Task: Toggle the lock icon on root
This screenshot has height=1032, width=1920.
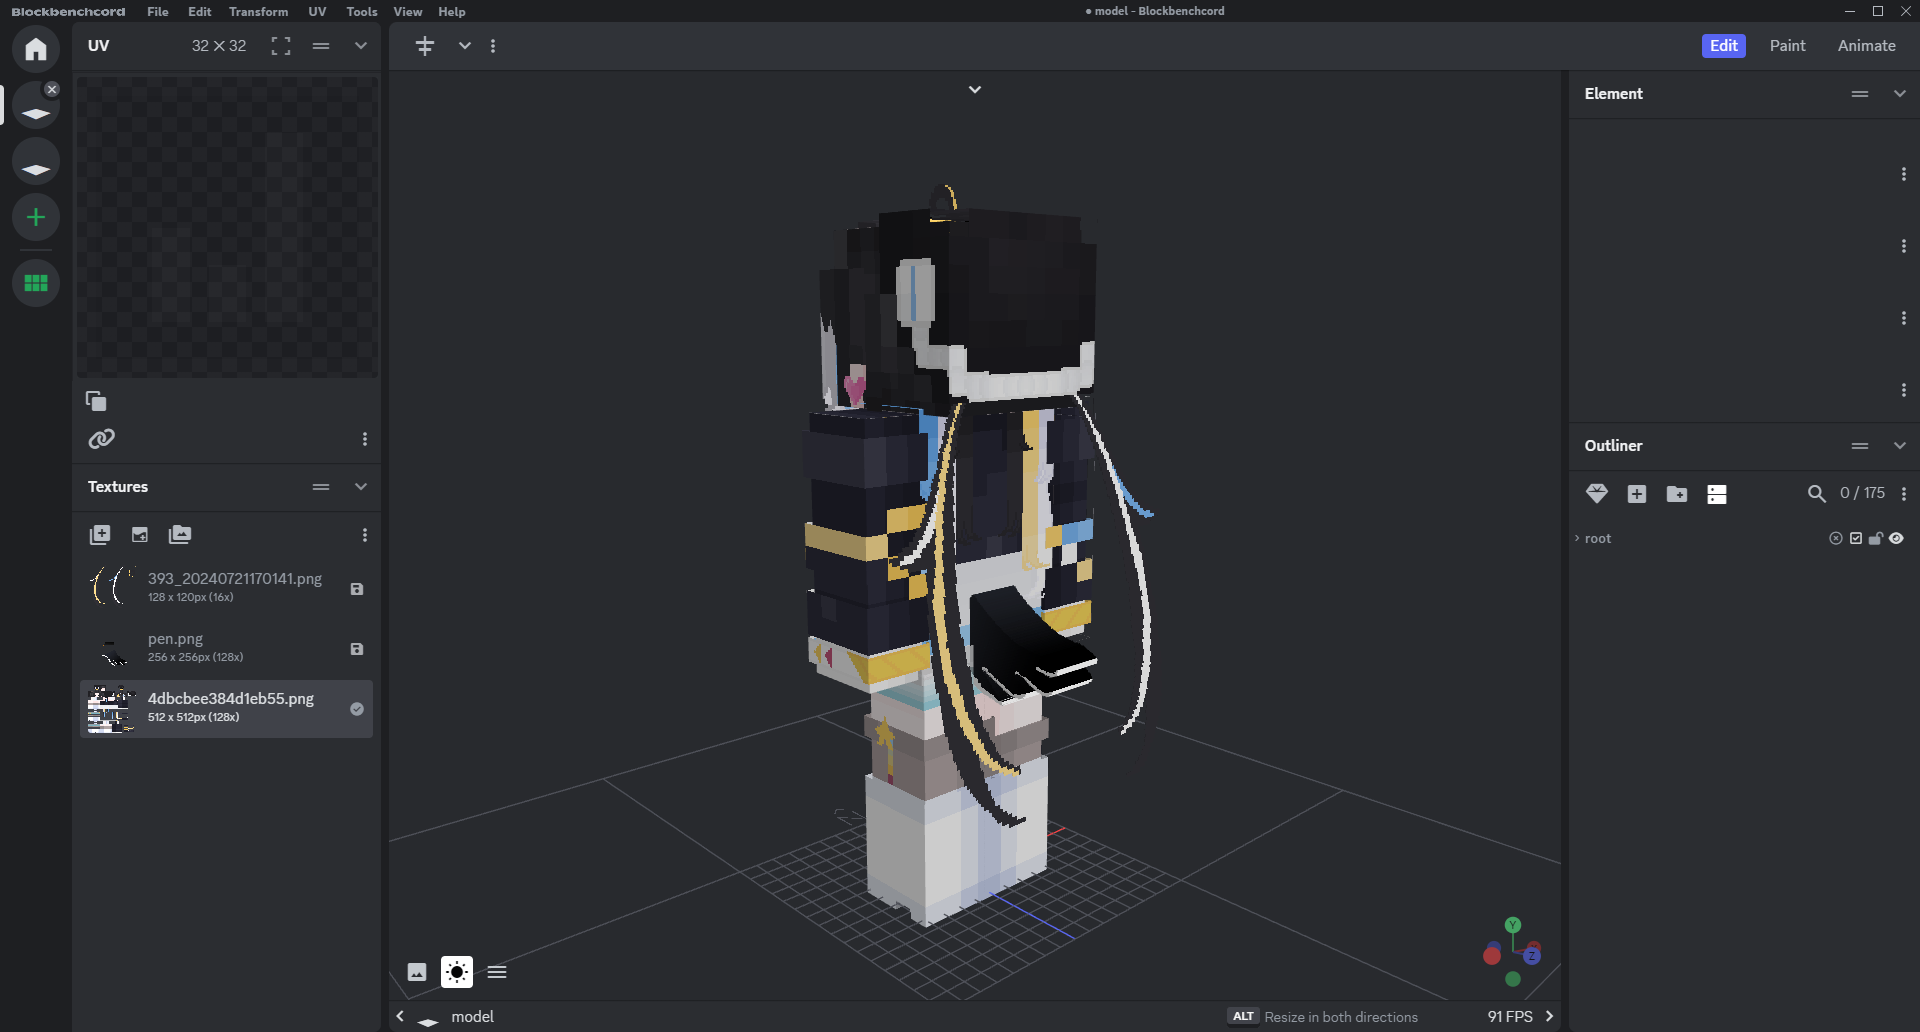Action: [x=1876, y=538]
